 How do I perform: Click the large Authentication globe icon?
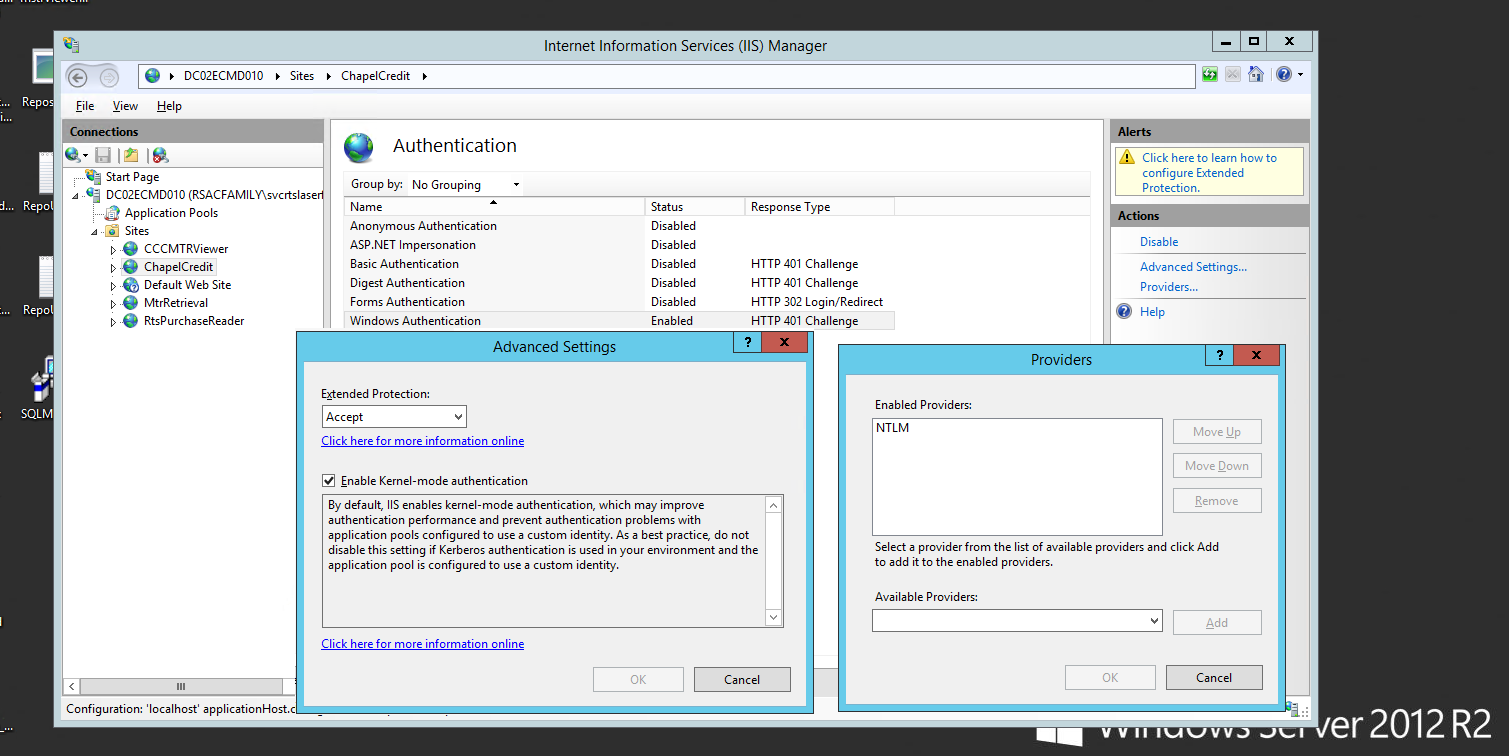click(358, 147)
